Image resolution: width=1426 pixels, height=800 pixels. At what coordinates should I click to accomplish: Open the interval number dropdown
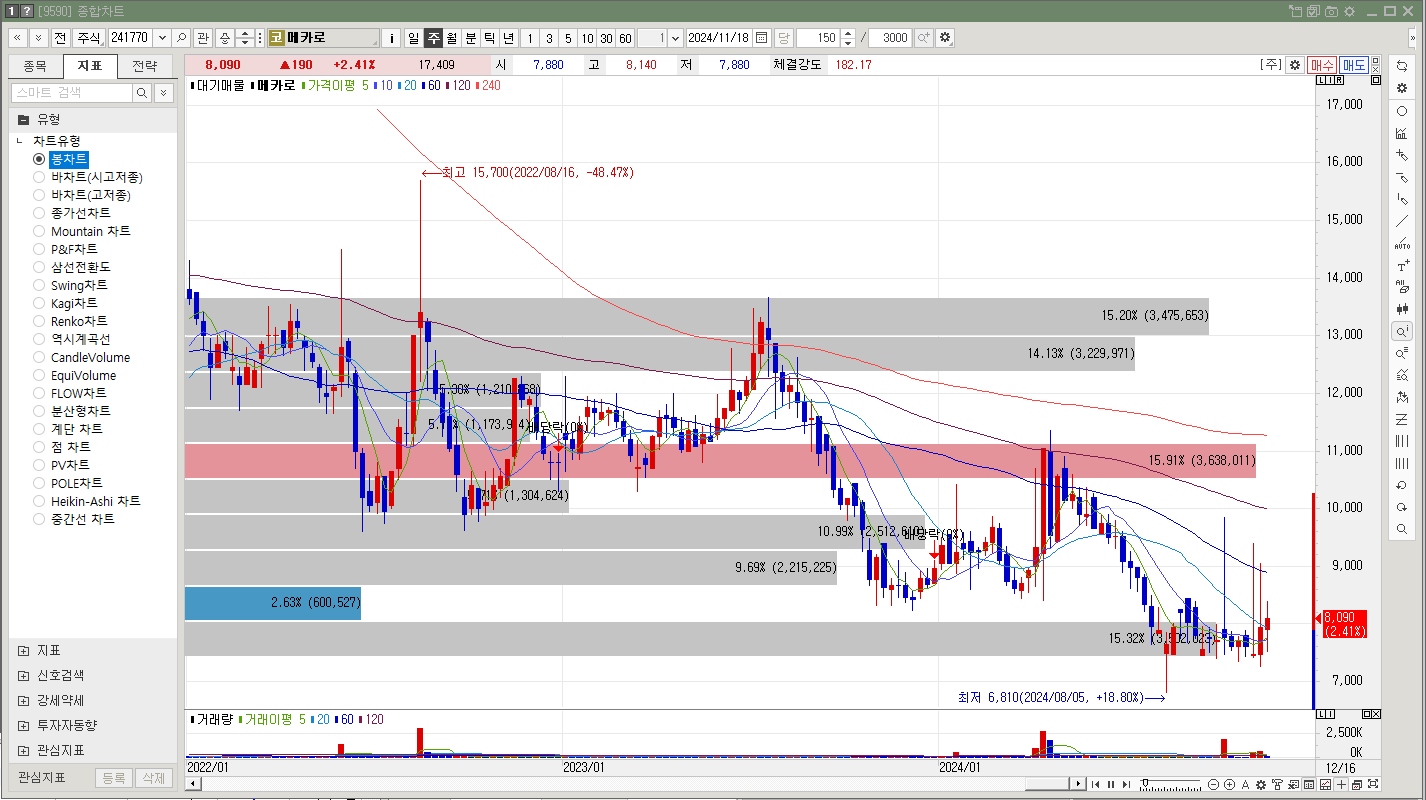[675, 38]
